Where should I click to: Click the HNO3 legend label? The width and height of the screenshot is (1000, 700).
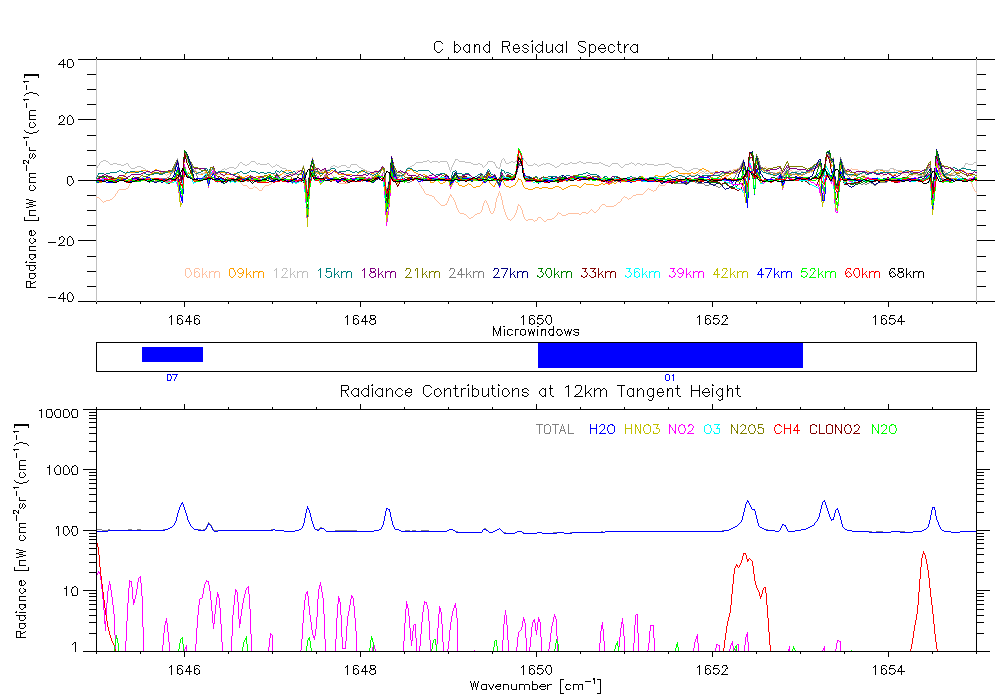tap(642, 430)
